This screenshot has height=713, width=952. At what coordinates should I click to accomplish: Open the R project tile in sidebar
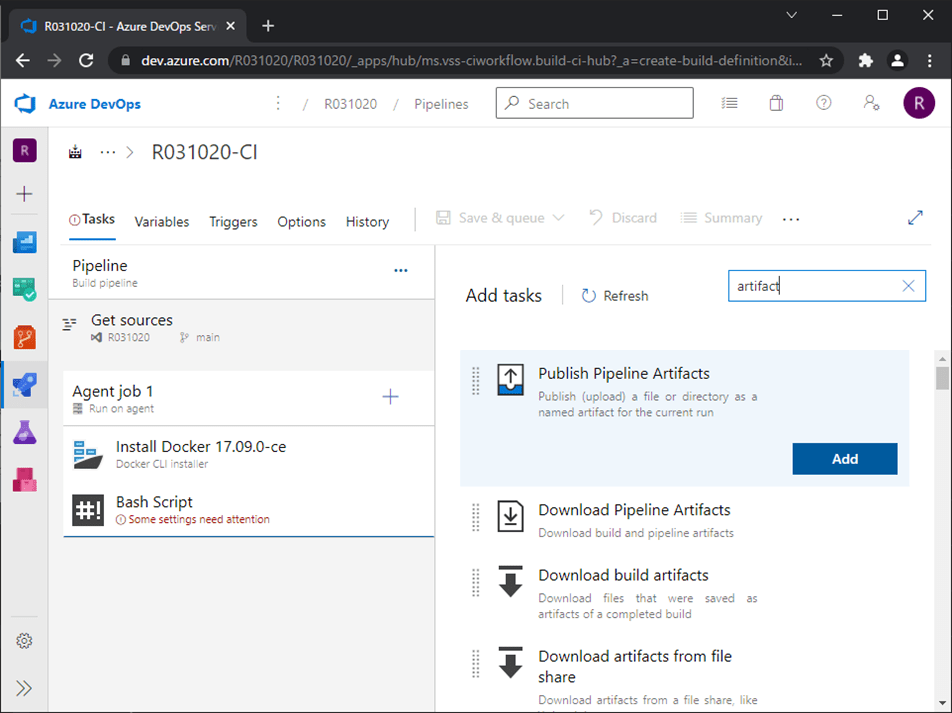pos(24,150)
